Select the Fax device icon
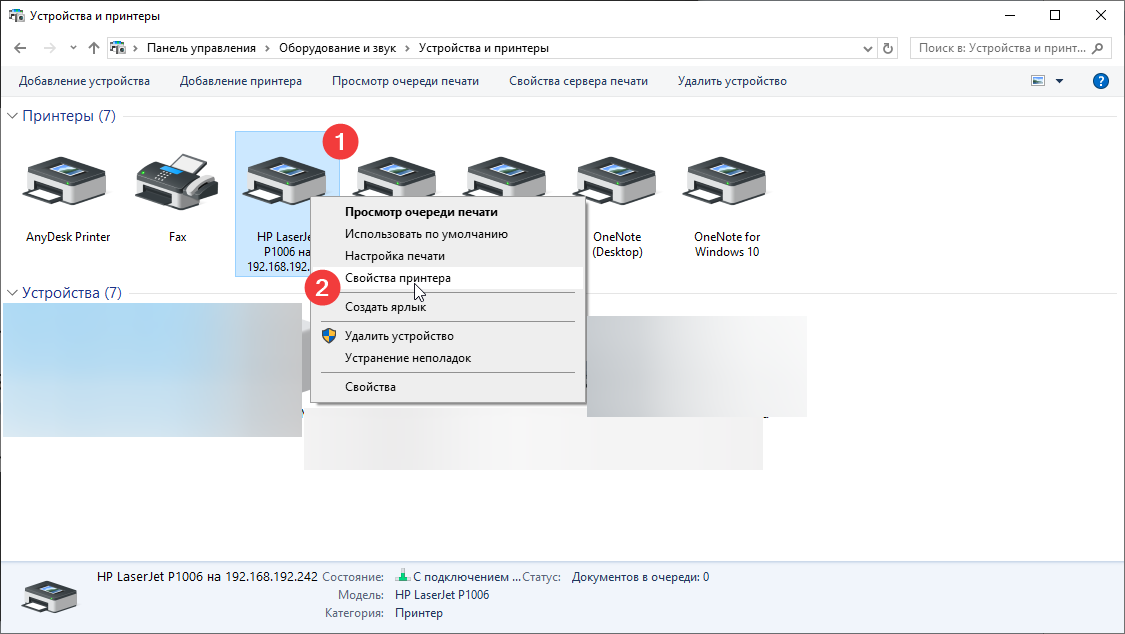The width and height of the screenshot is (1125, 634). tap(177, 186)
